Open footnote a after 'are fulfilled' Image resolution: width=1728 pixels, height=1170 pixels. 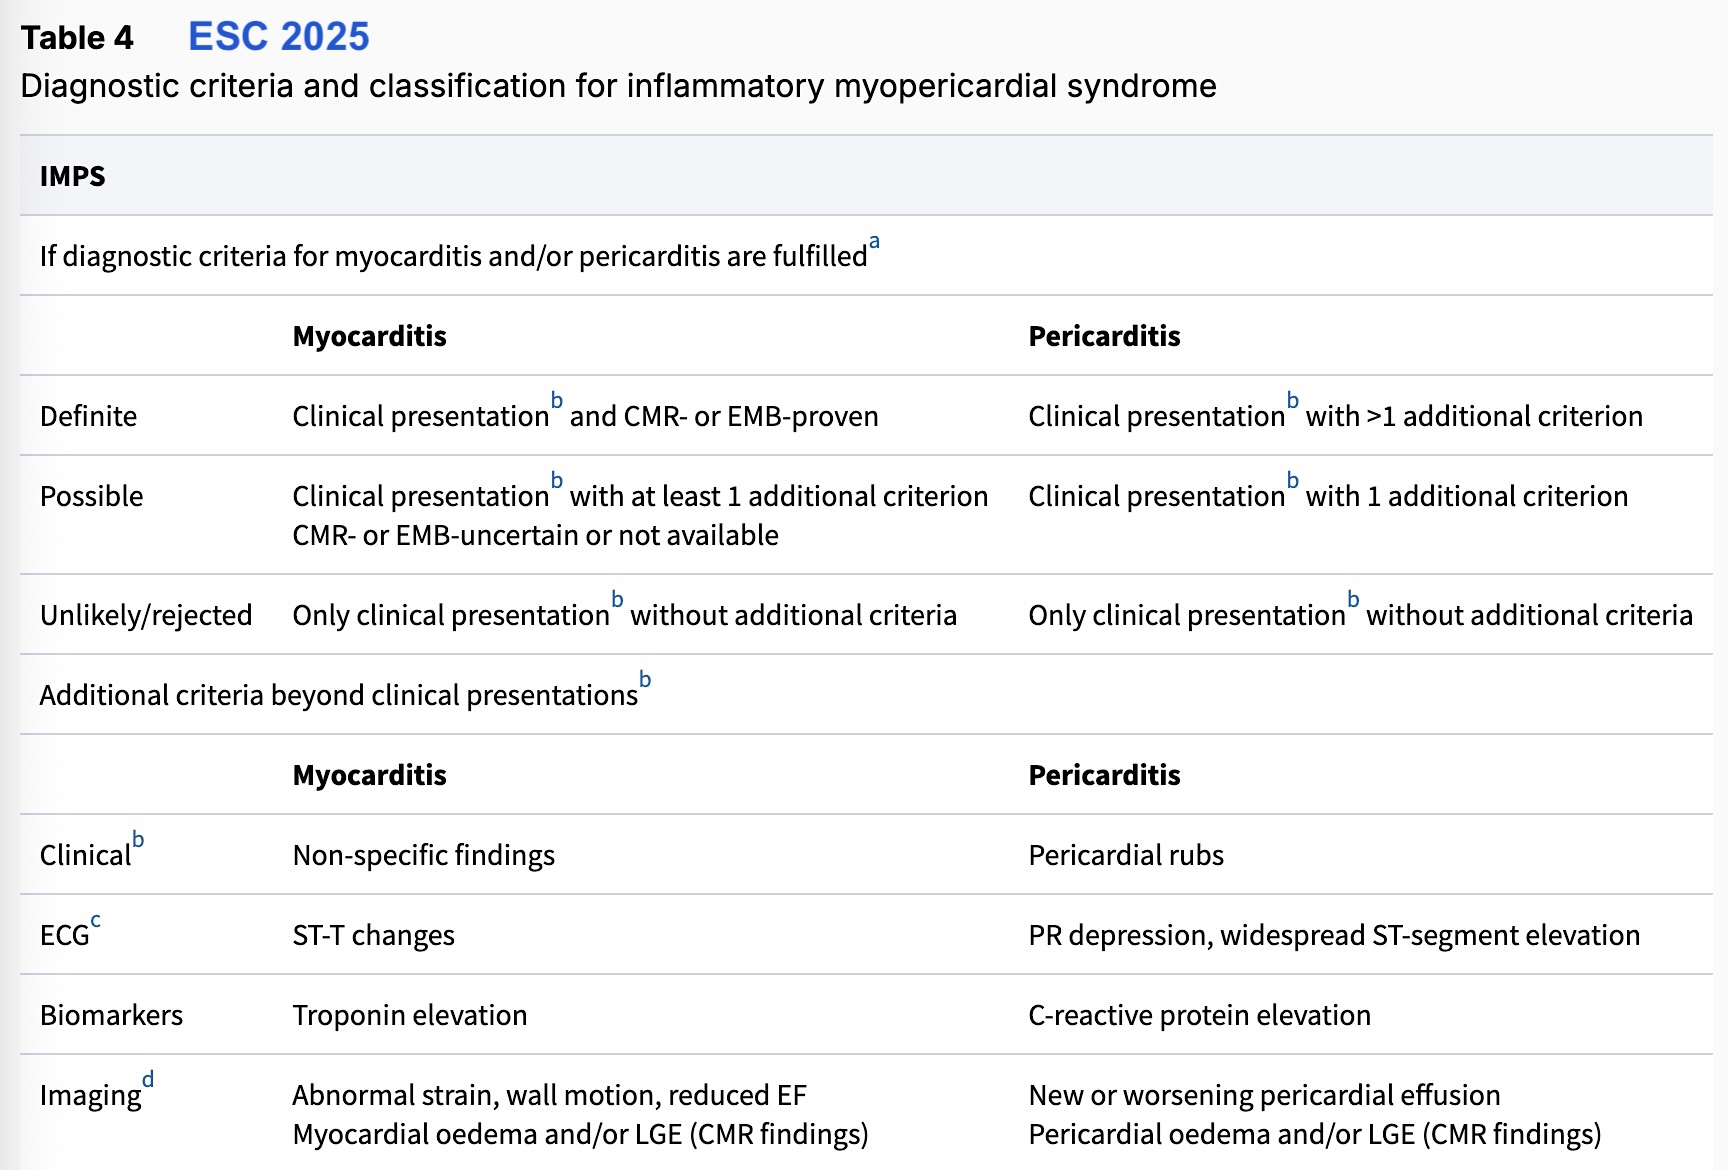874,242
